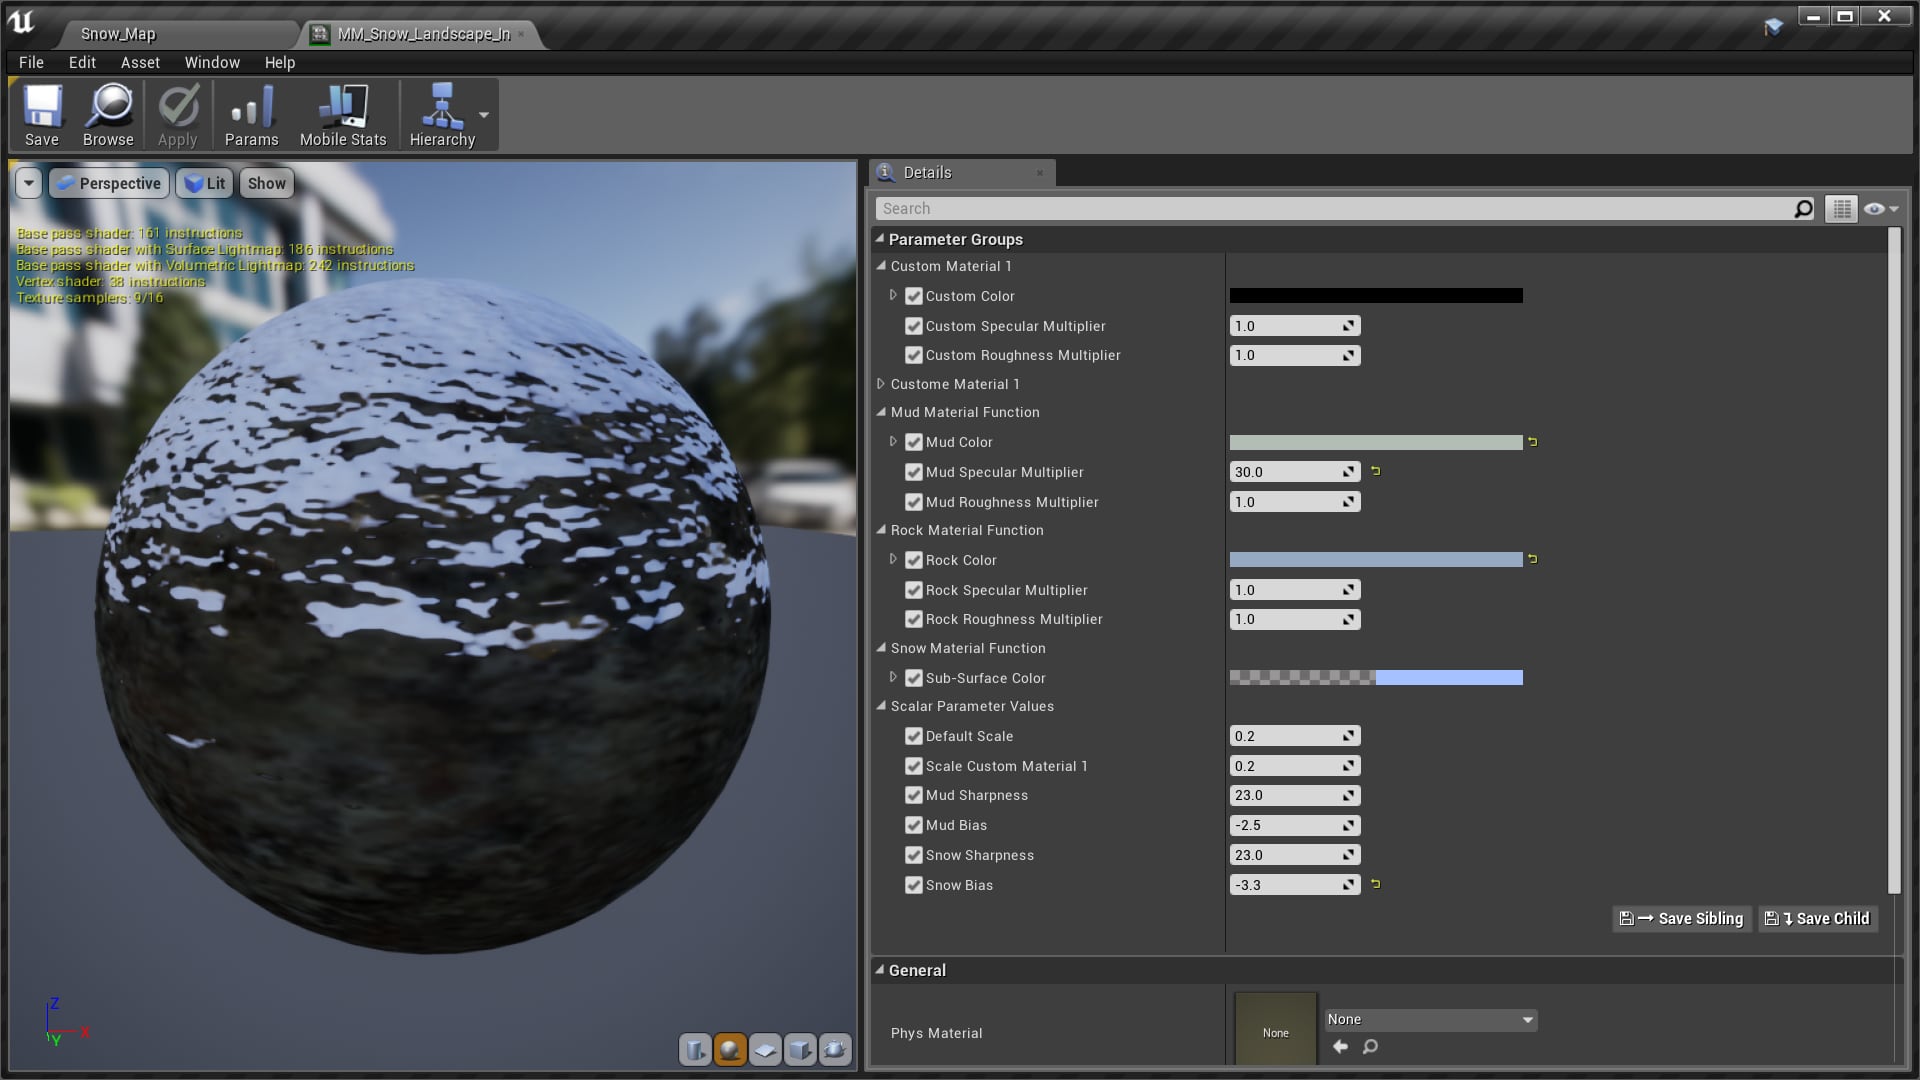This screenshot has width=1920, height=1080.
Task: Collapse the Parameter Groups section
Action: point(880,238)
